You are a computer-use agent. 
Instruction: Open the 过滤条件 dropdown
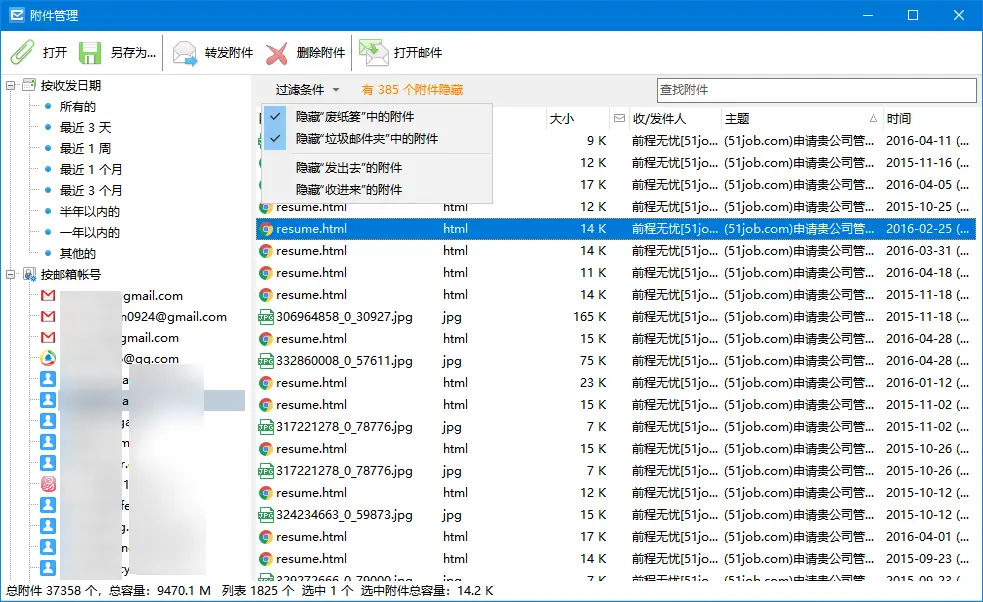[307, 90]
